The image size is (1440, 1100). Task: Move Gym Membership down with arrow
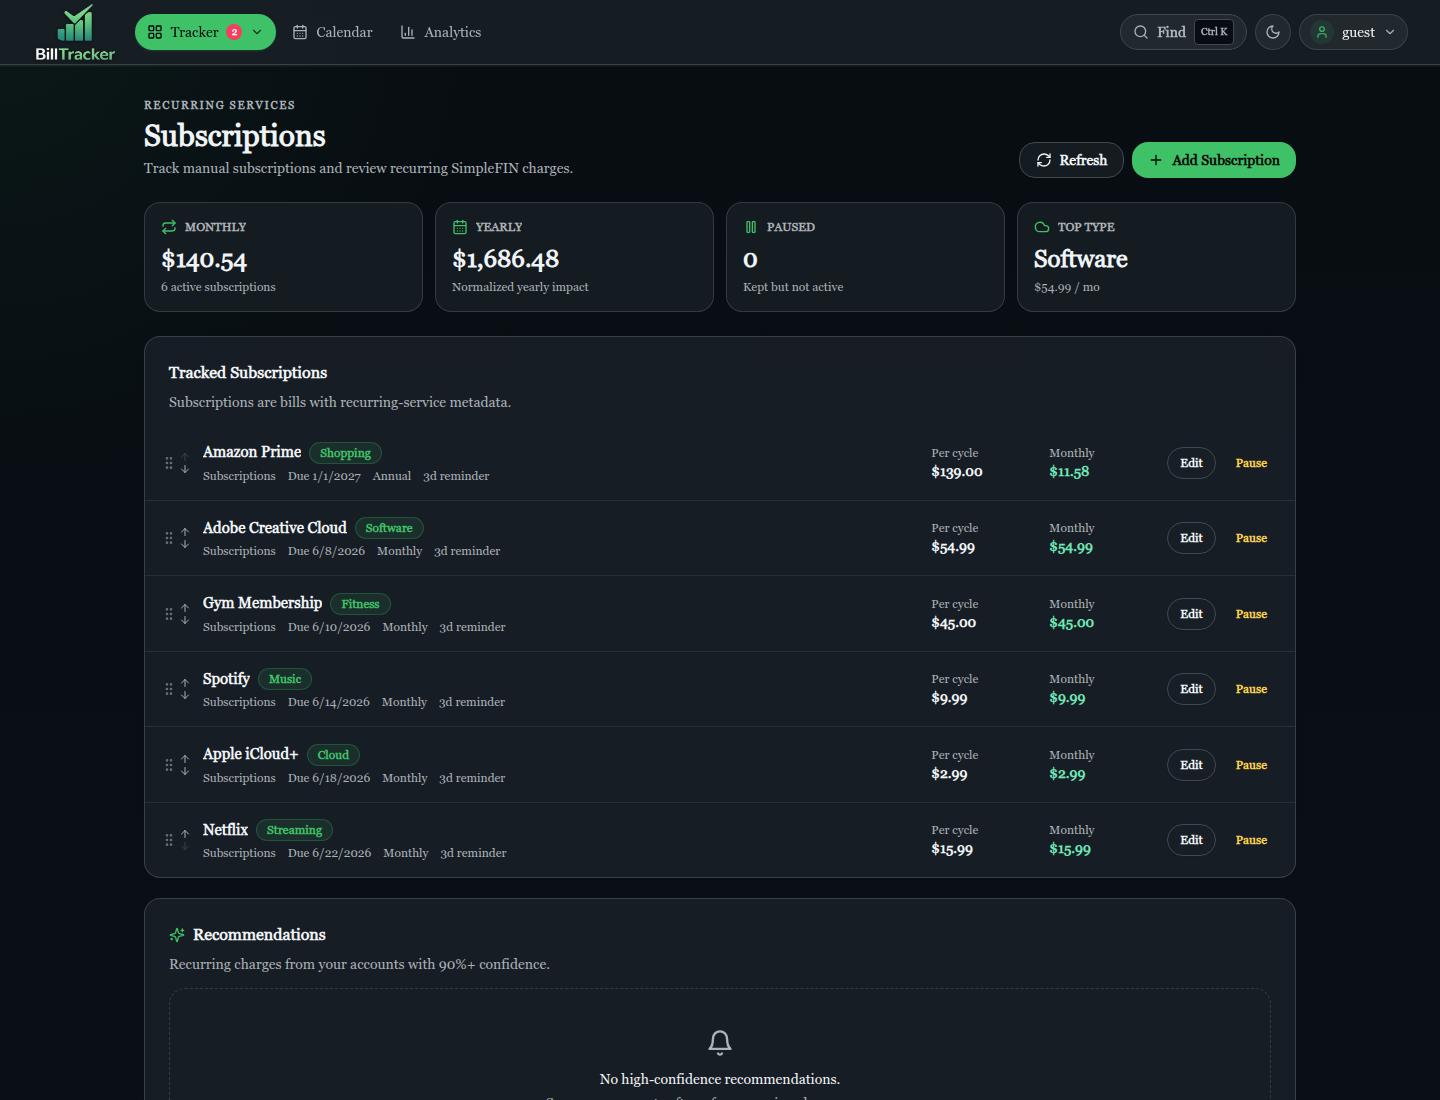point(185,620)
